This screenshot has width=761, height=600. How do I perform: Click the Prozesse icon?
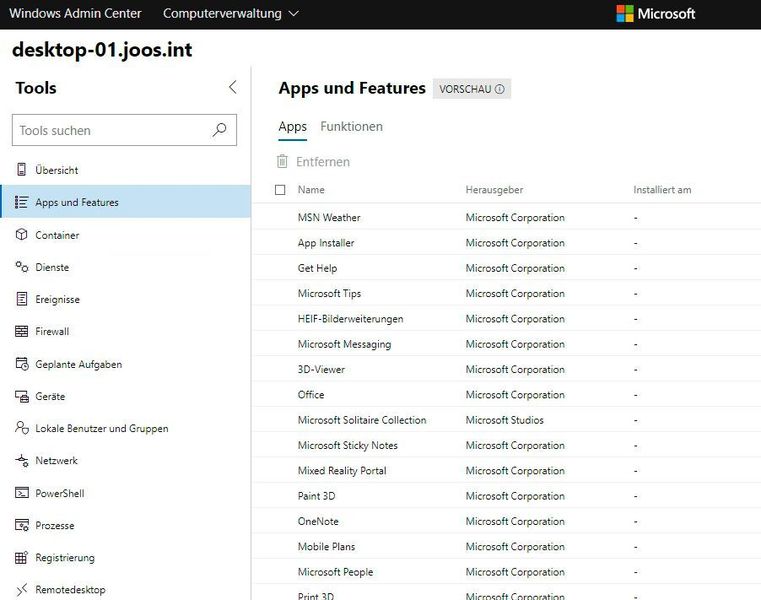pos(22,525)
